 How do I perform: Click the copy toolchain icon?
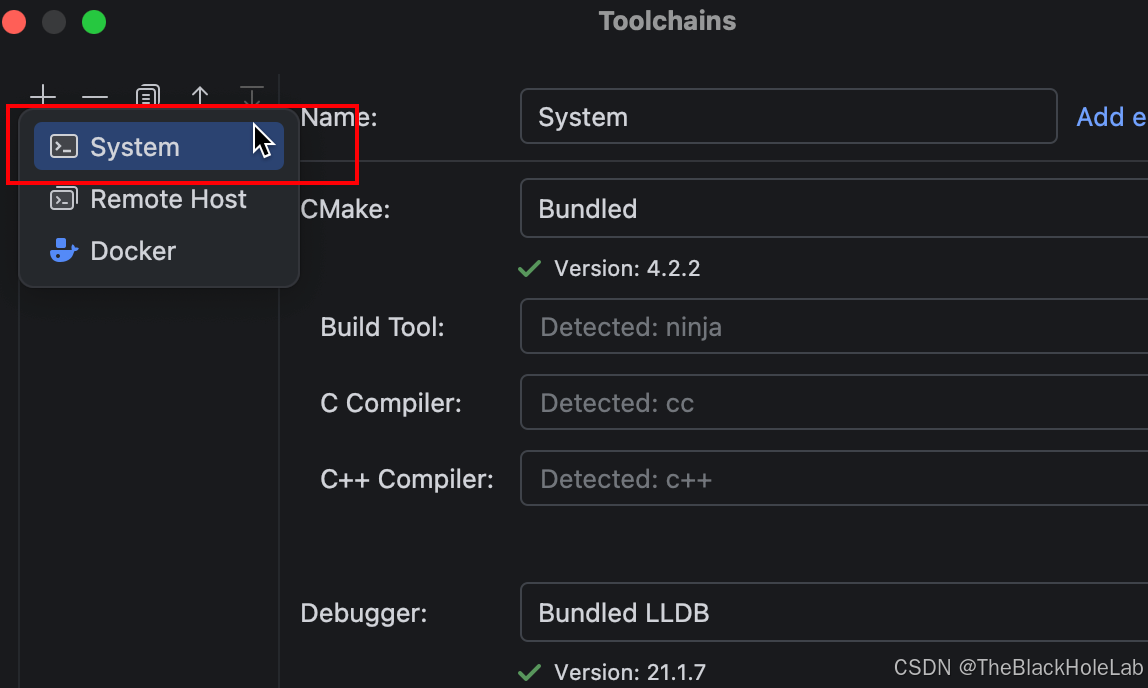(147, 96)
